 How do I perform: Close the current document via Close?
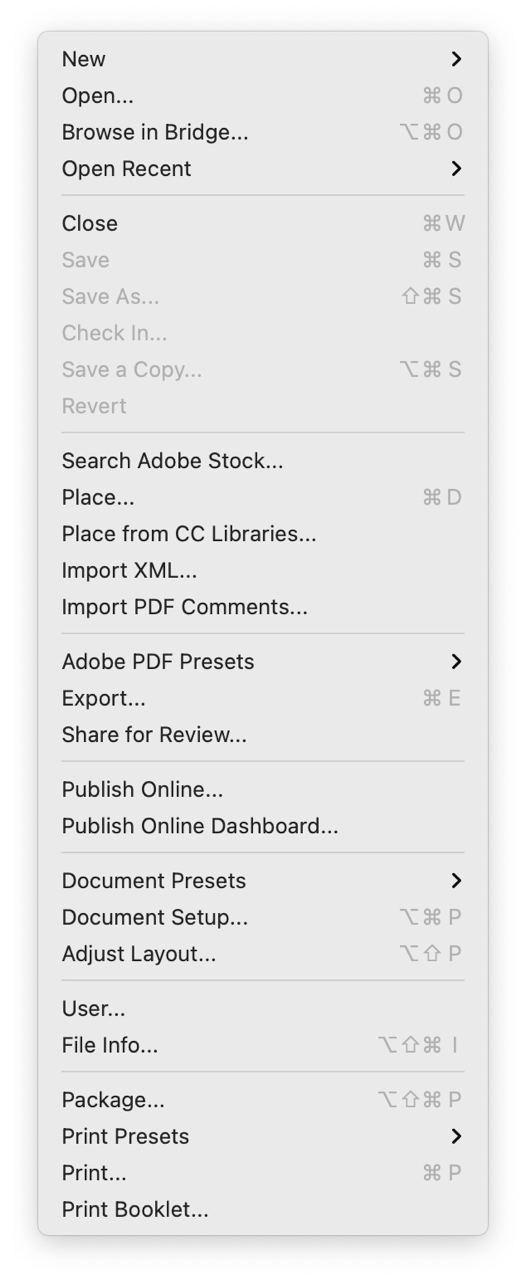coord(263,223)
